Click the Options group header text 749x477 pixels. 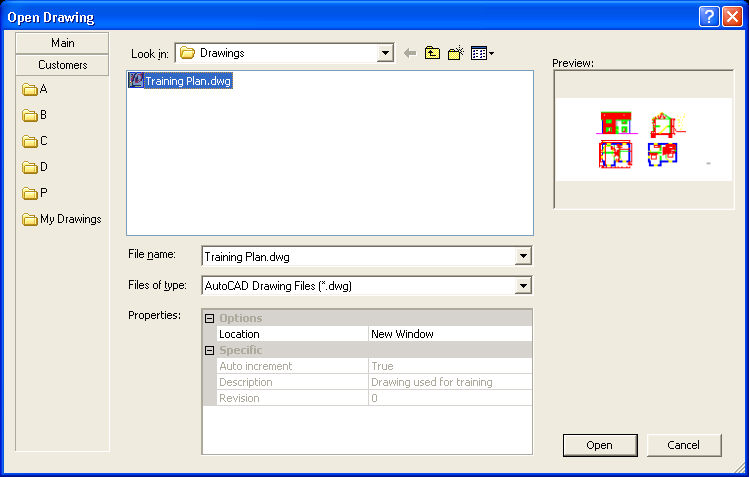241,318
